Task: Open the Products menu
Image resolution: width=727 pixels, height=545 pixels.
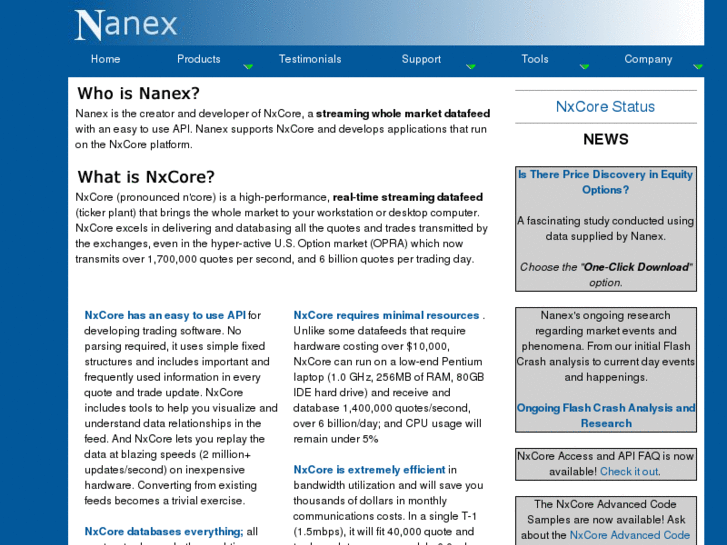Action: 198,59
